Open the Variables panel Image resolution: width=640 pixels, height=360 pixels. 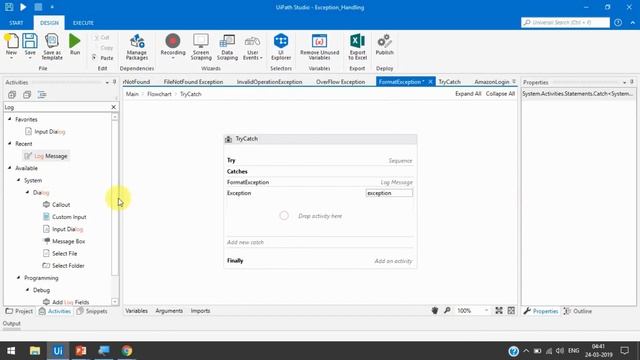(136, 311)
